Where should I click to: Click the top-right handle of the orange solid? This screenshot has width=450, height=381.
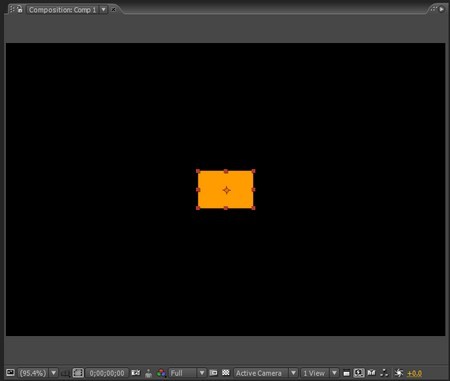254,171
